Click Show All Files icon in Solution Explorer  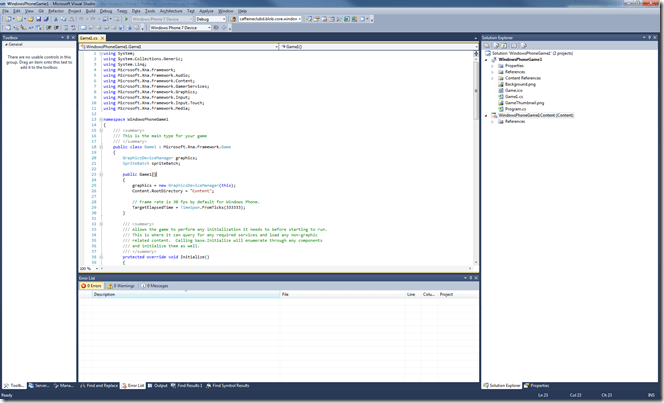(x=496, y=45)
